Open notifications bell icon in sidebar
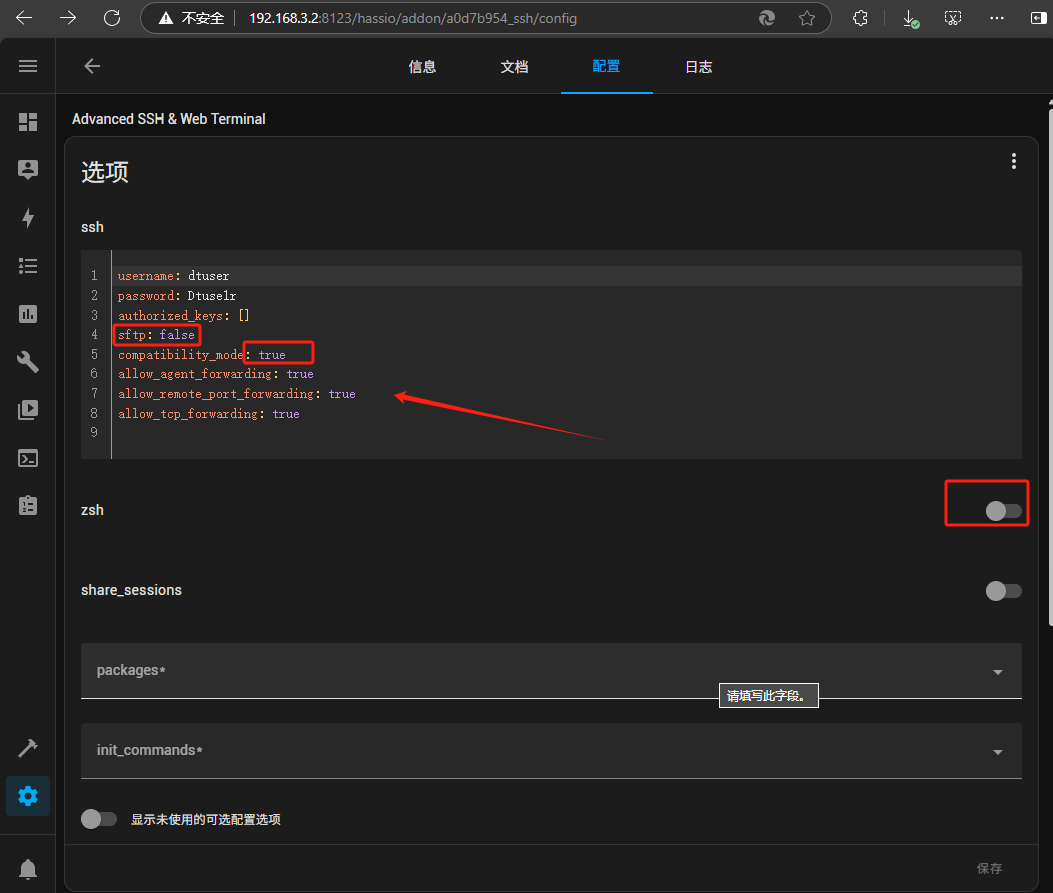The width and height of the screenshot is (1053, 893). pyautogui.click(x=28, y=868)
